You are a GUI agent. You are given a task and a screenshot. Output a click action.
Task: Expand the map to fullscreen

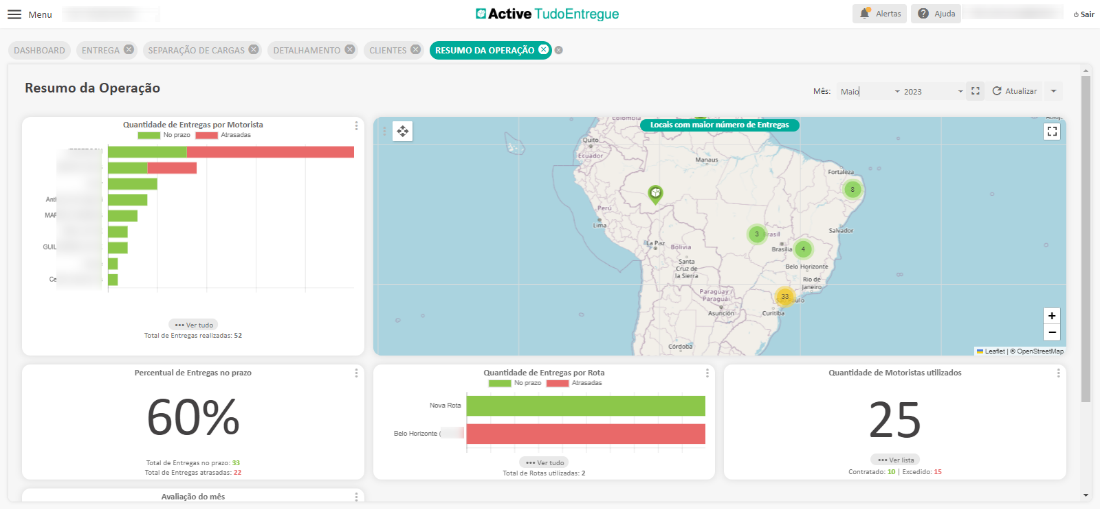tap(1052, 132)
